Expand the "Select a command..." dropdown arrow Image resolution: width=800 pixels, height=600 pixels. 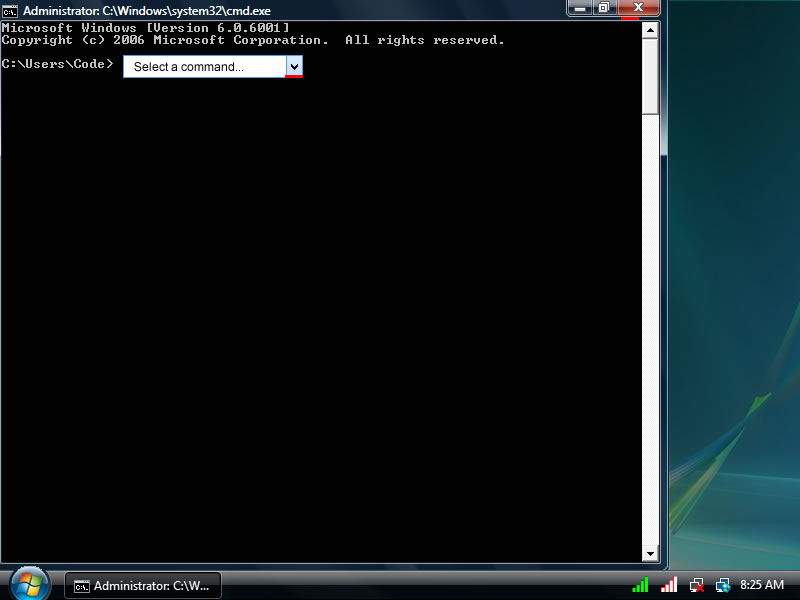(x=294, y=66)
